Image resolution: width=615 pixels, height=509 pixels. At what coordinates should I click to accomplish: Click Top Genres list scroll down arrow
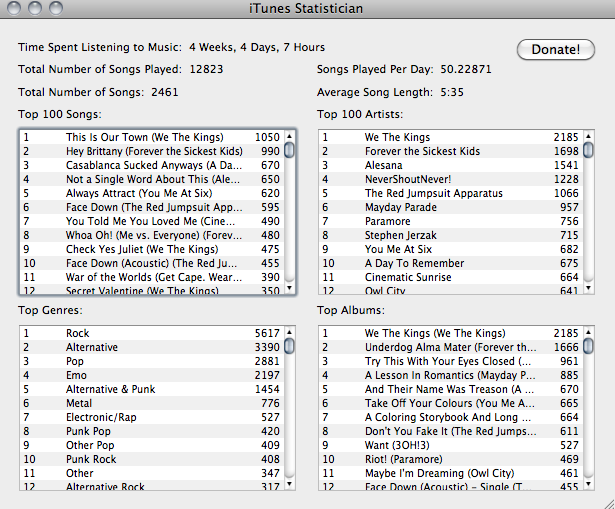point(289,484)
